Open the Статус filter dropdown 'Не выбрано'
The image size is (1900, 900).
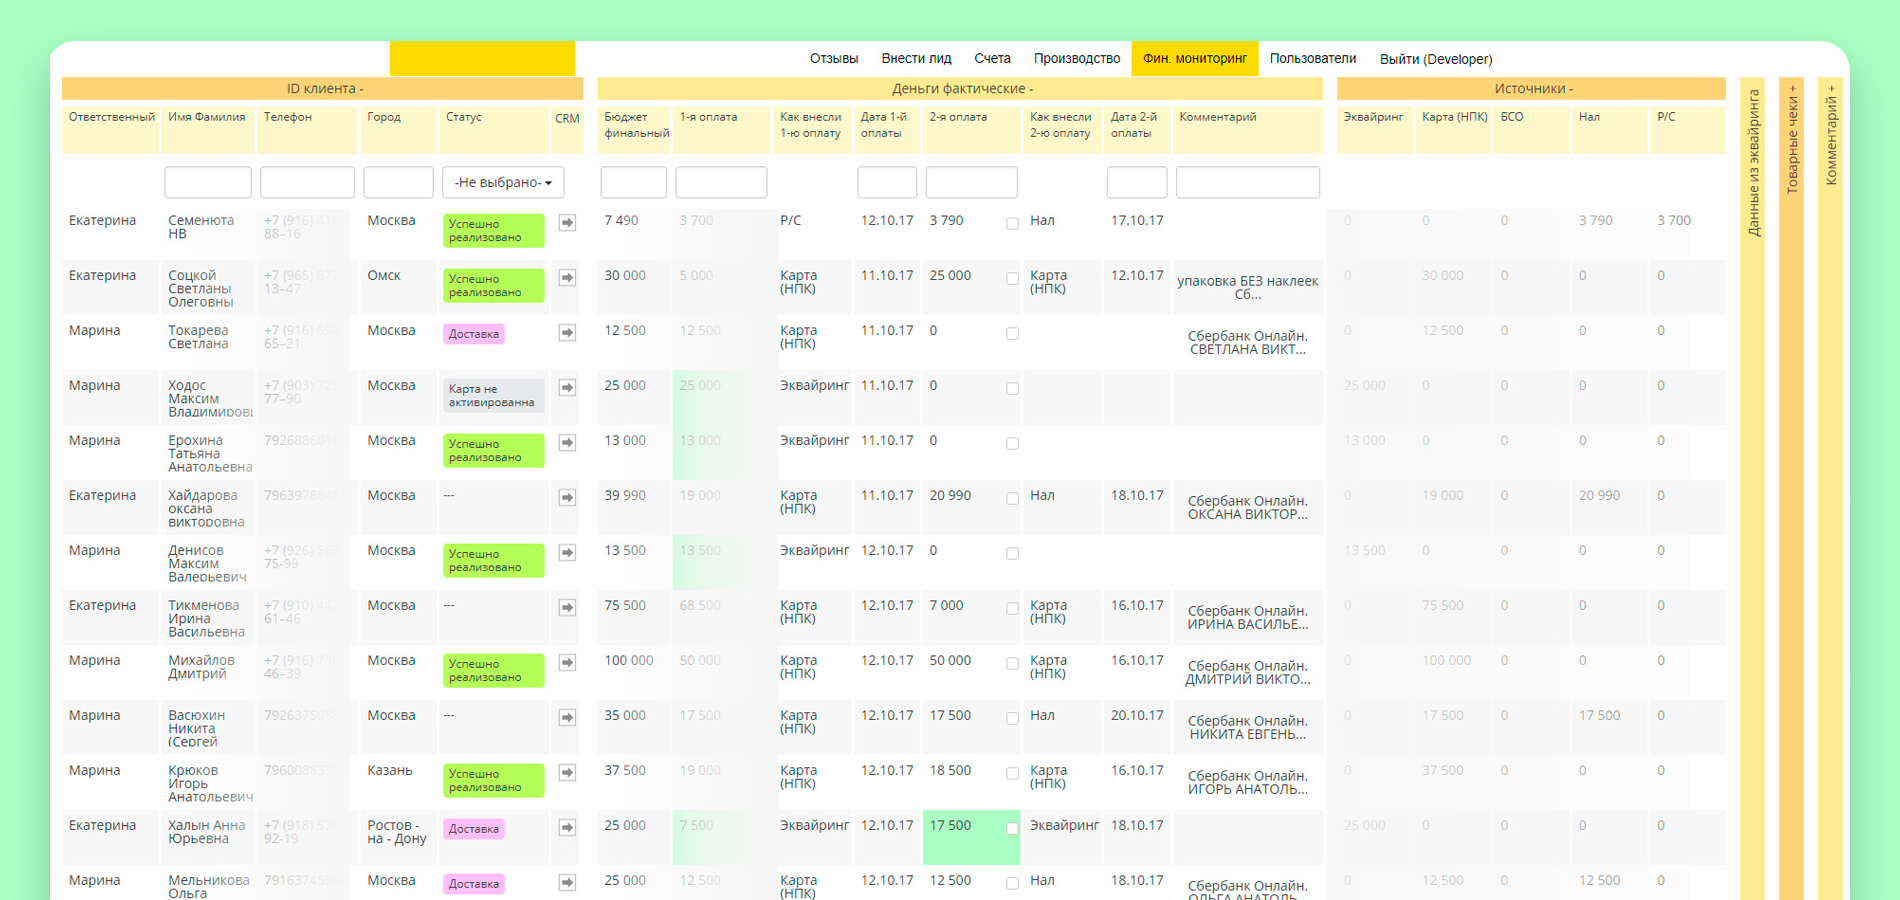click(x=503, y=183)
